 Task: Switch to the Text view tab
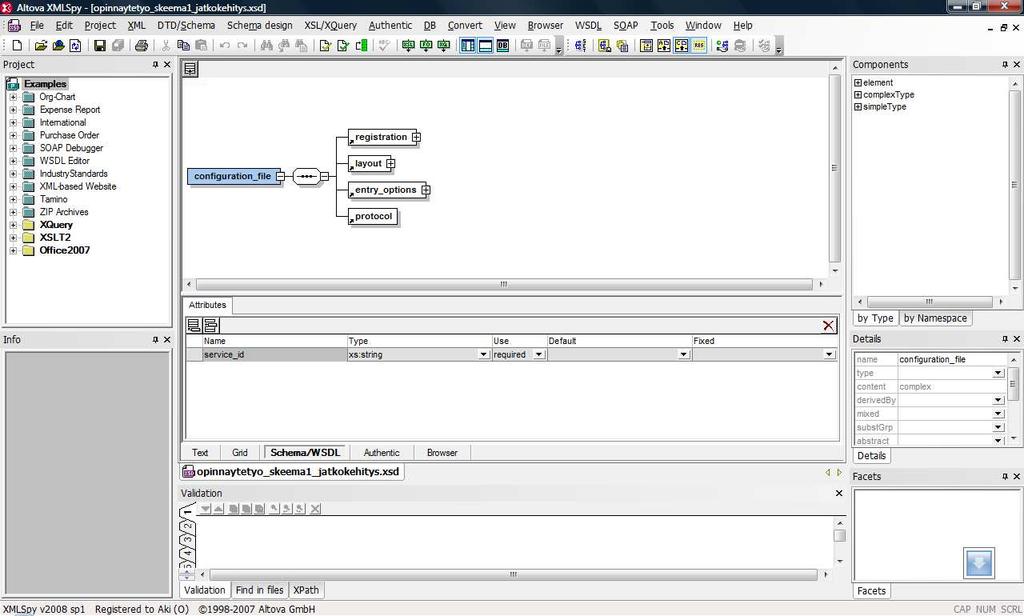(200, 453)
